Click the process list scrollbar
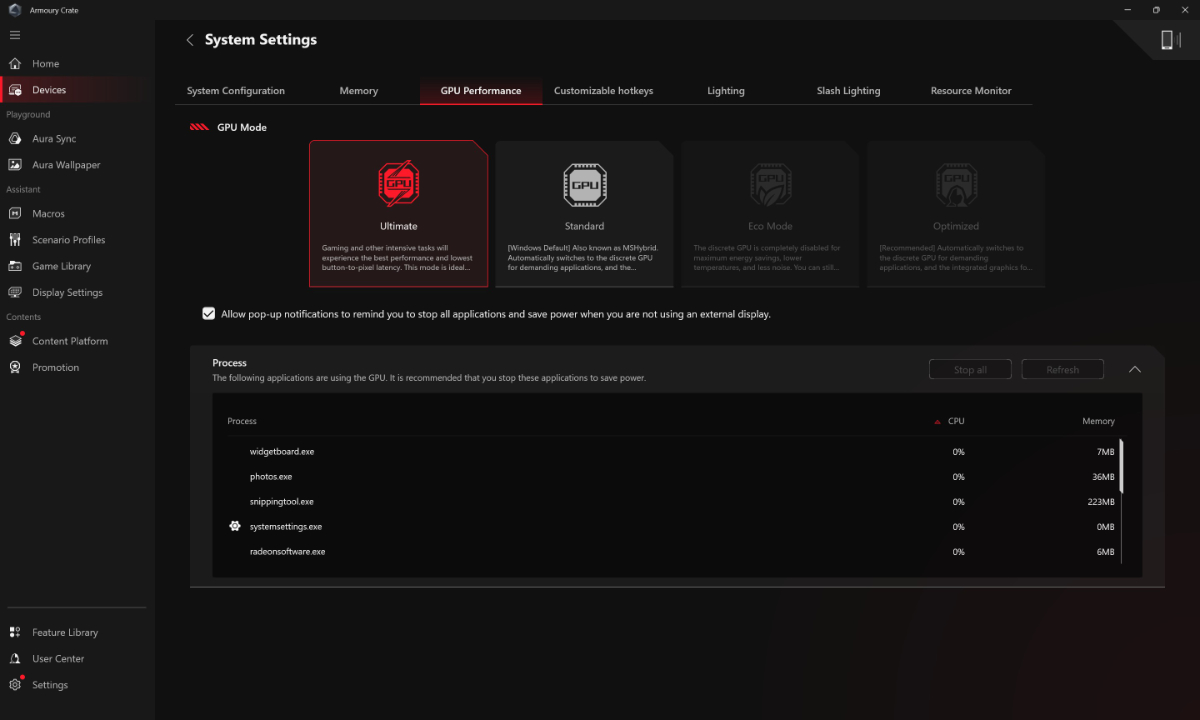The image size is (1200, 720). point(1121,466)
